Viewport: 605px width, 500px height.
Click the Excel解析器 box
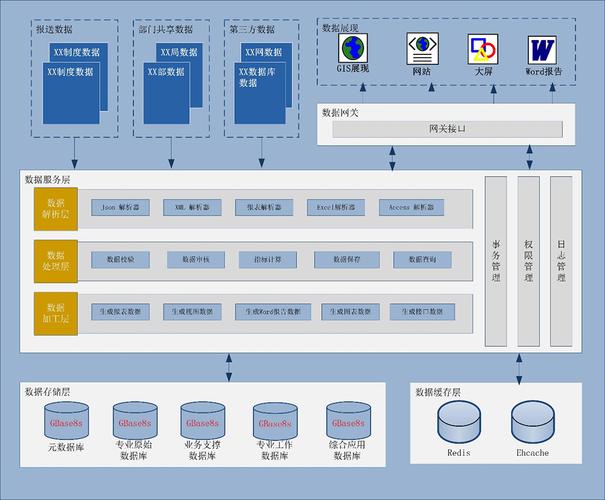point(336,208)
